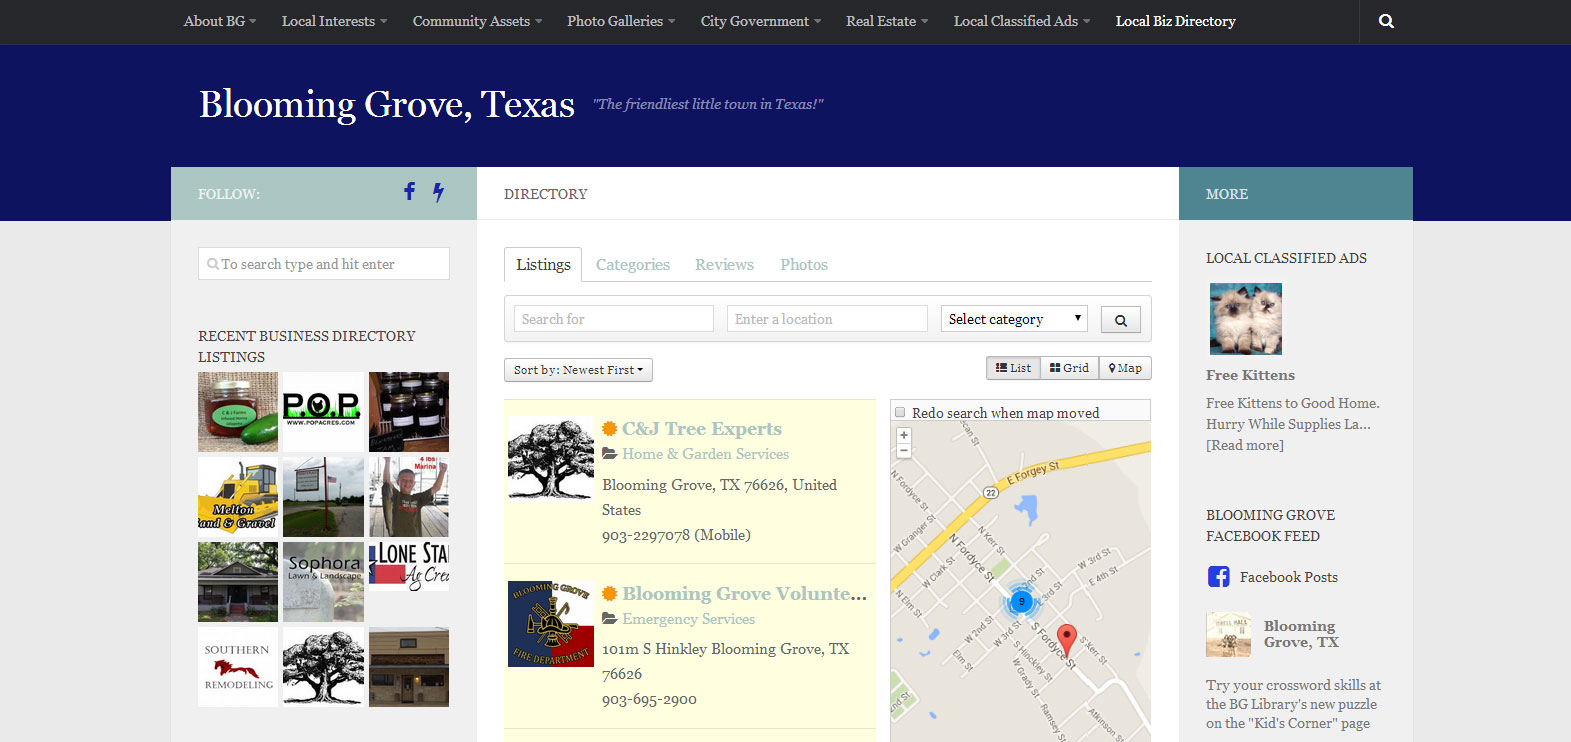
Task: Open the Southern Remodeling listing thumbnail
Action: tap(238, 667)
